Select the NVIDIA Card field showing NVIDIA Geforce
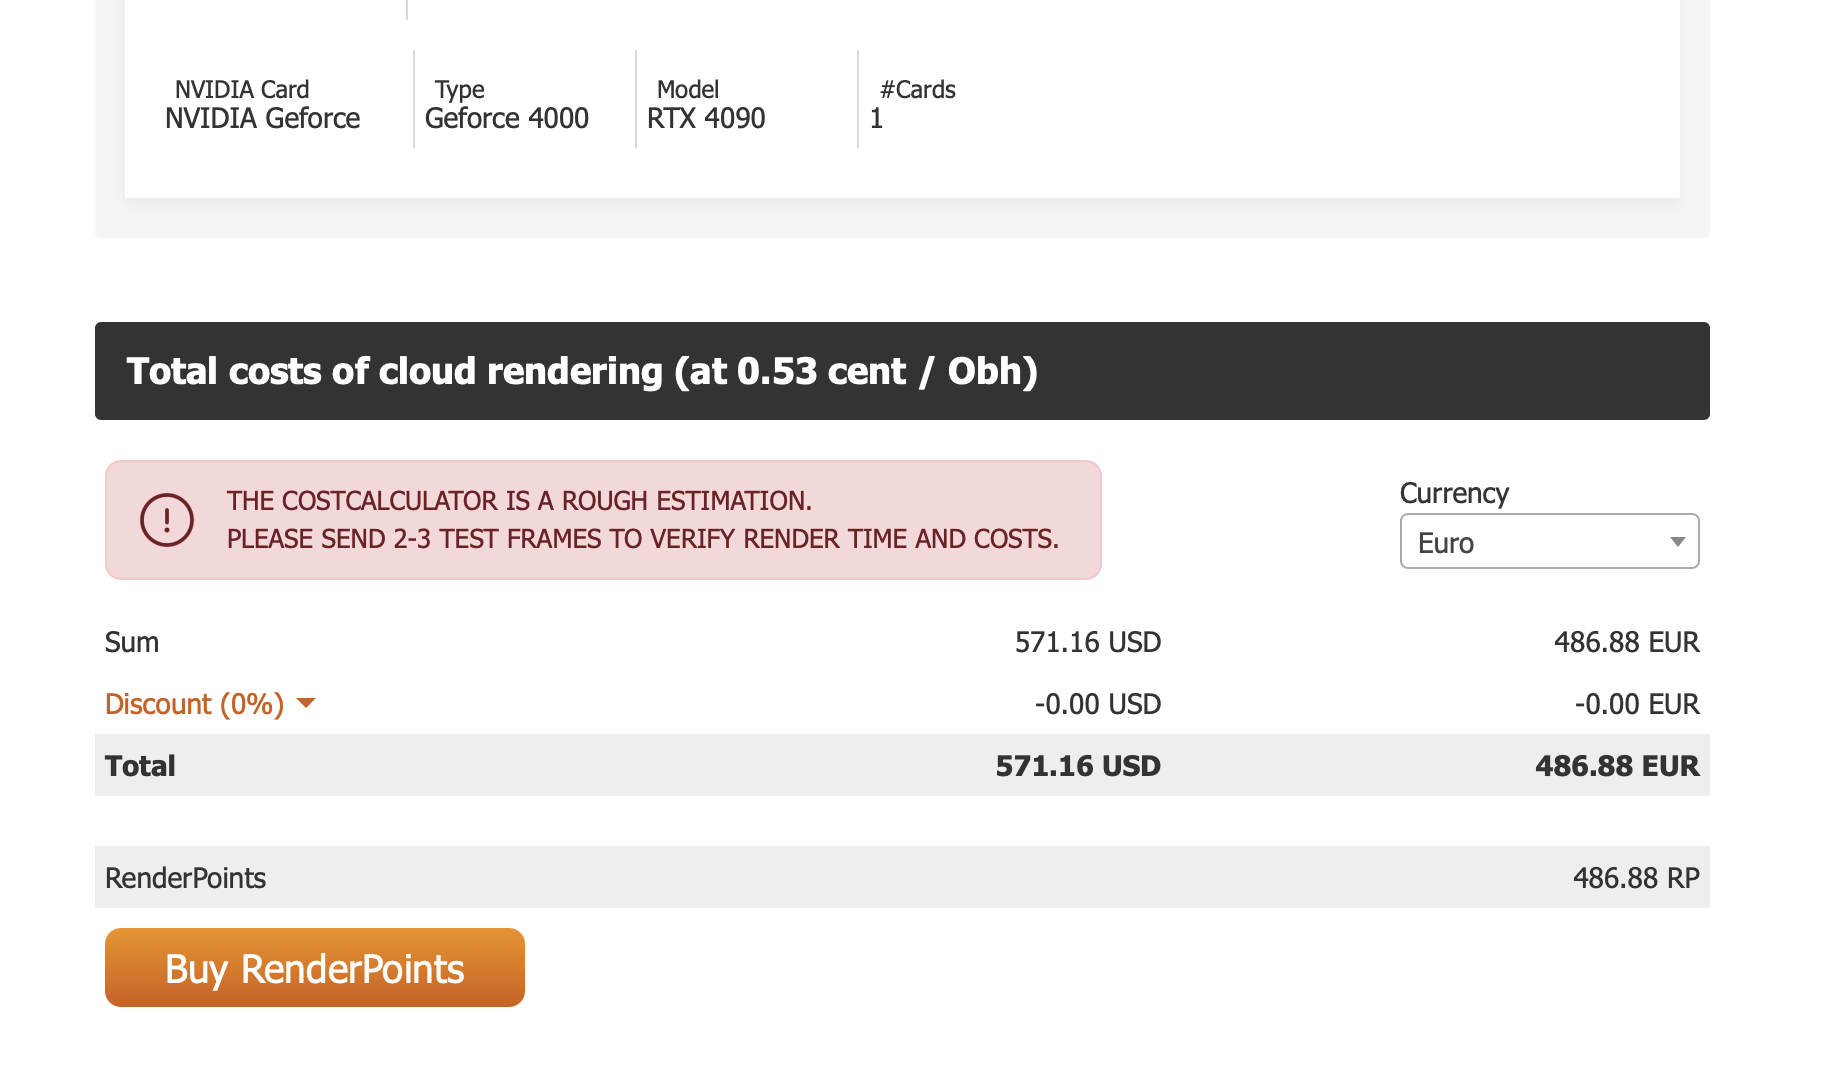The image size is (1828, 1090). click(x=262, y=118)
